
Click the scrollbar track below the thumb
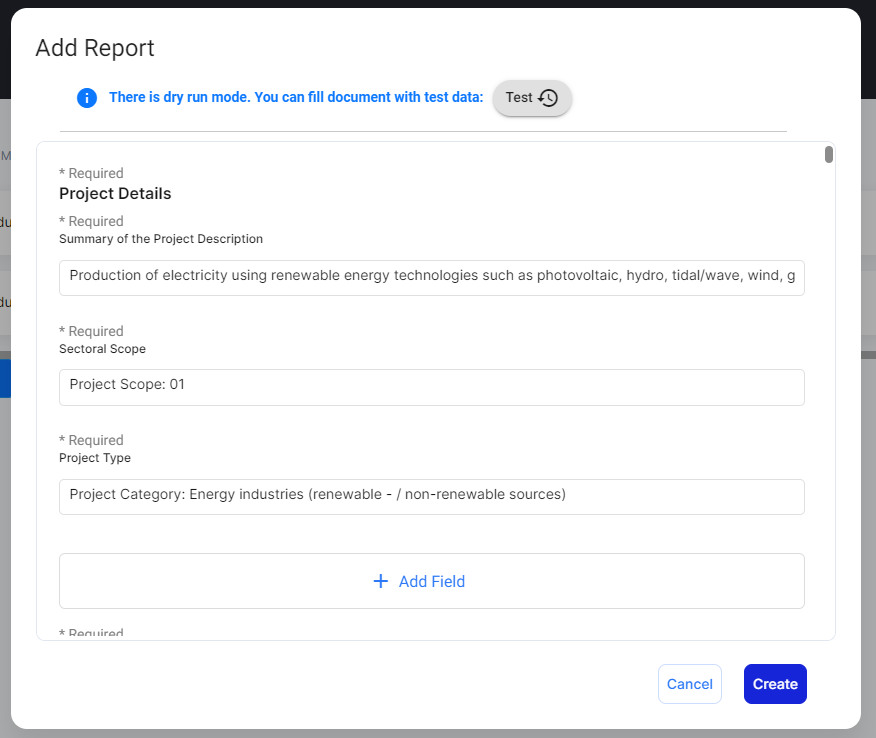(829, 400)
